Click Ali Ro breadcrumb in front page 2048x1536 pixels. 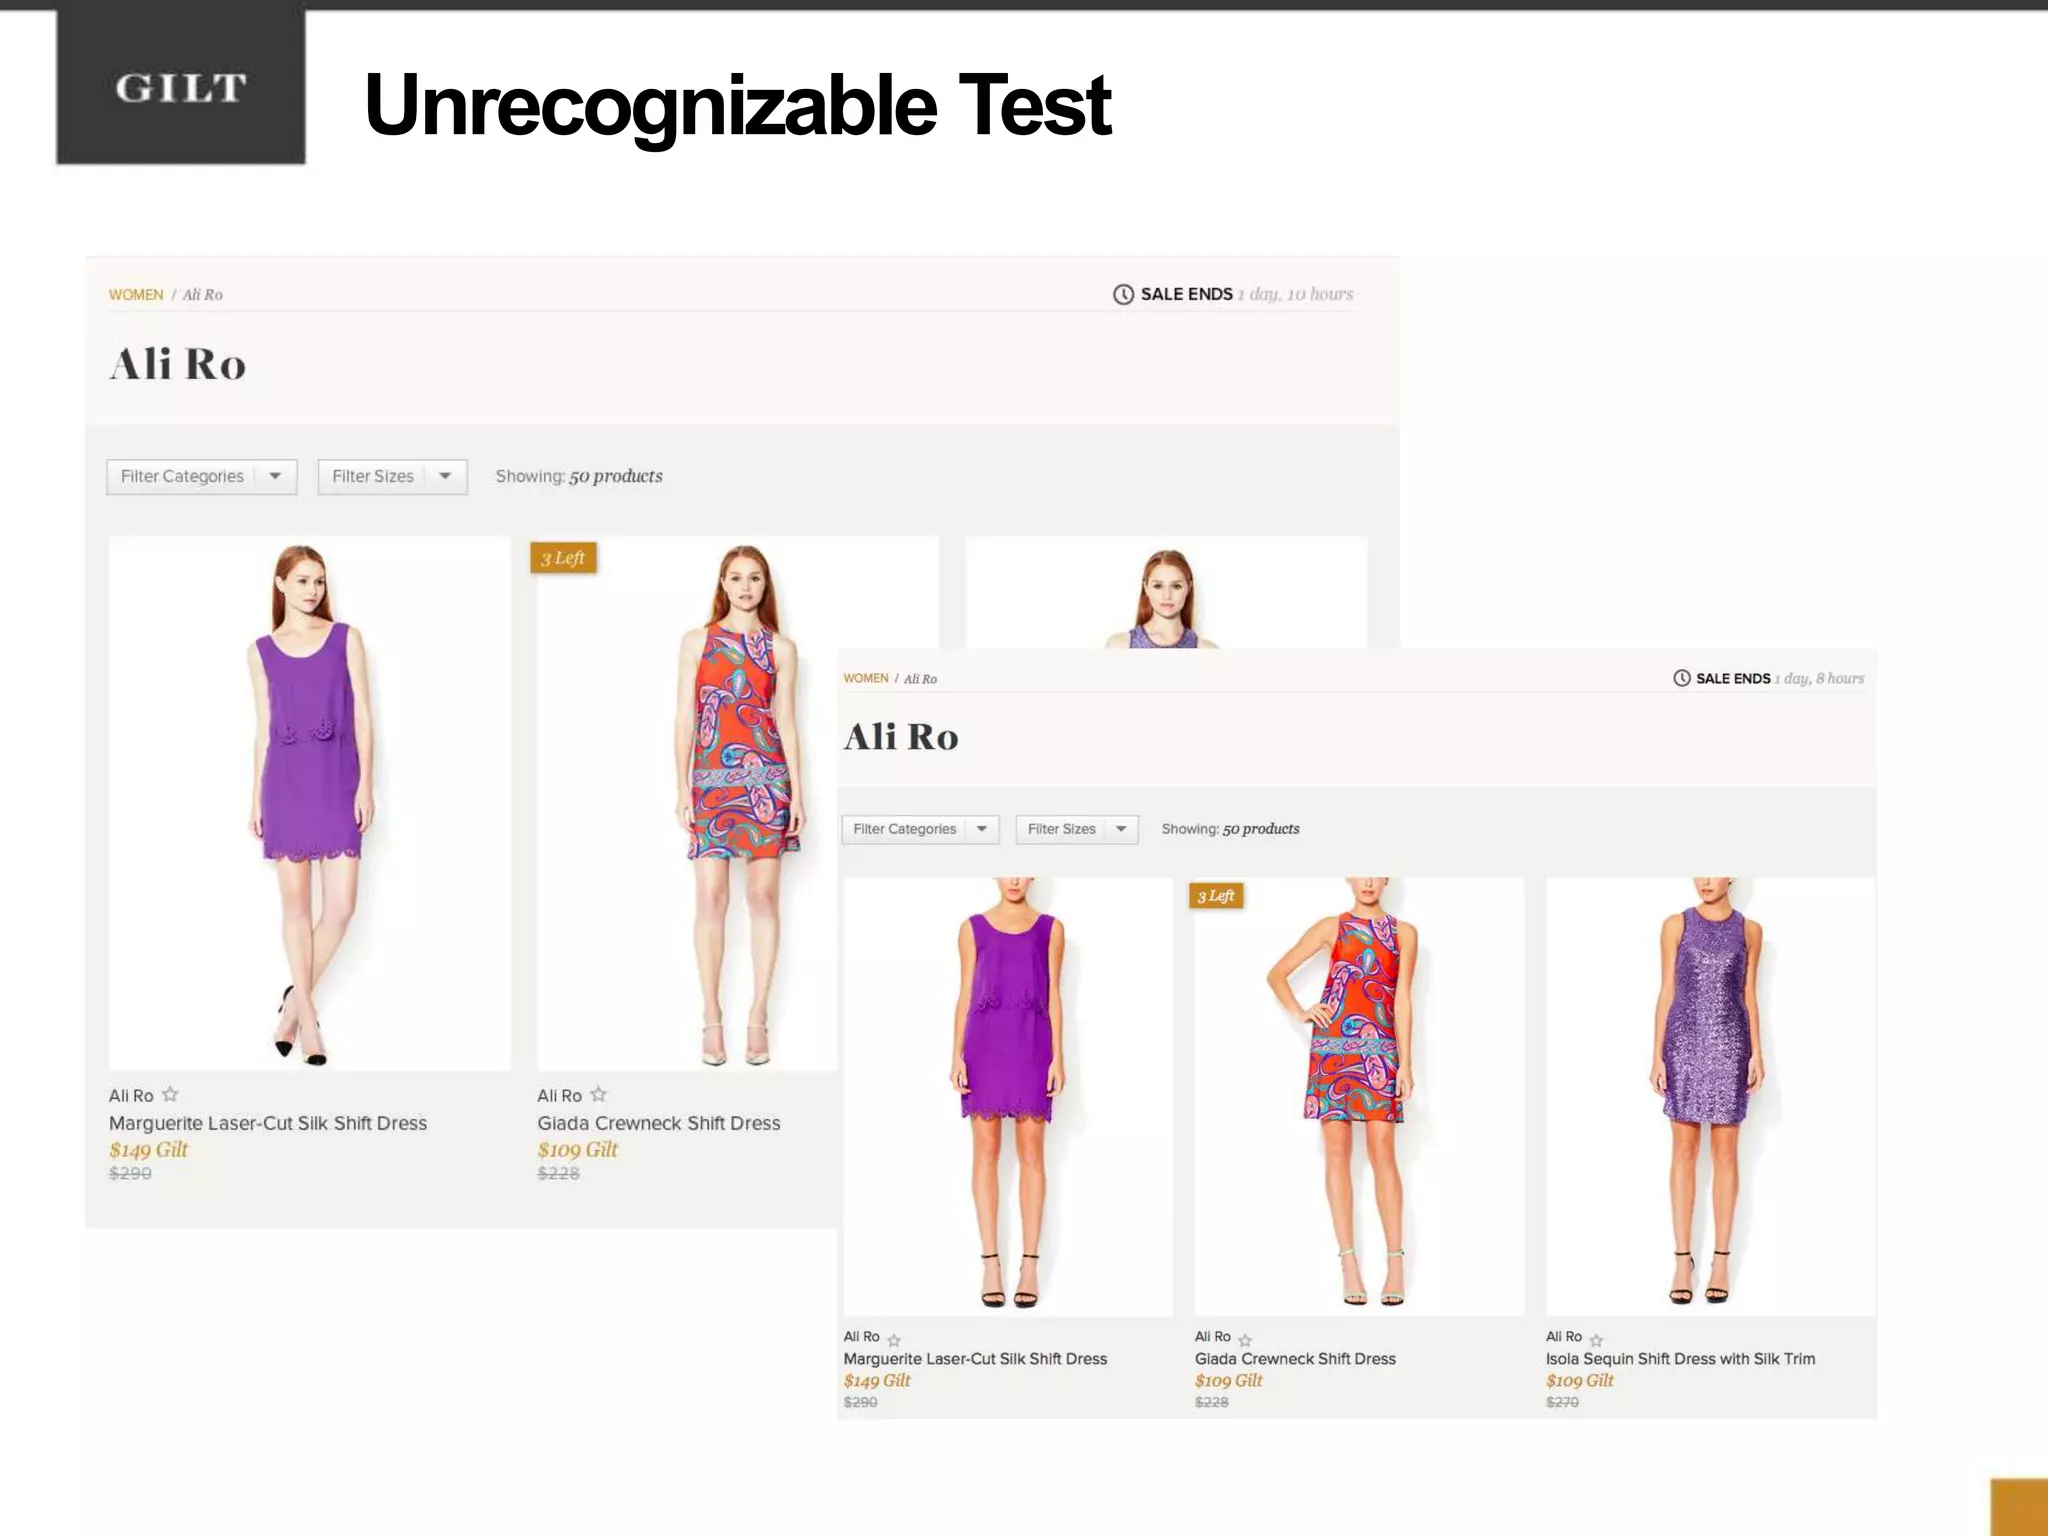[x=921, y=679]
